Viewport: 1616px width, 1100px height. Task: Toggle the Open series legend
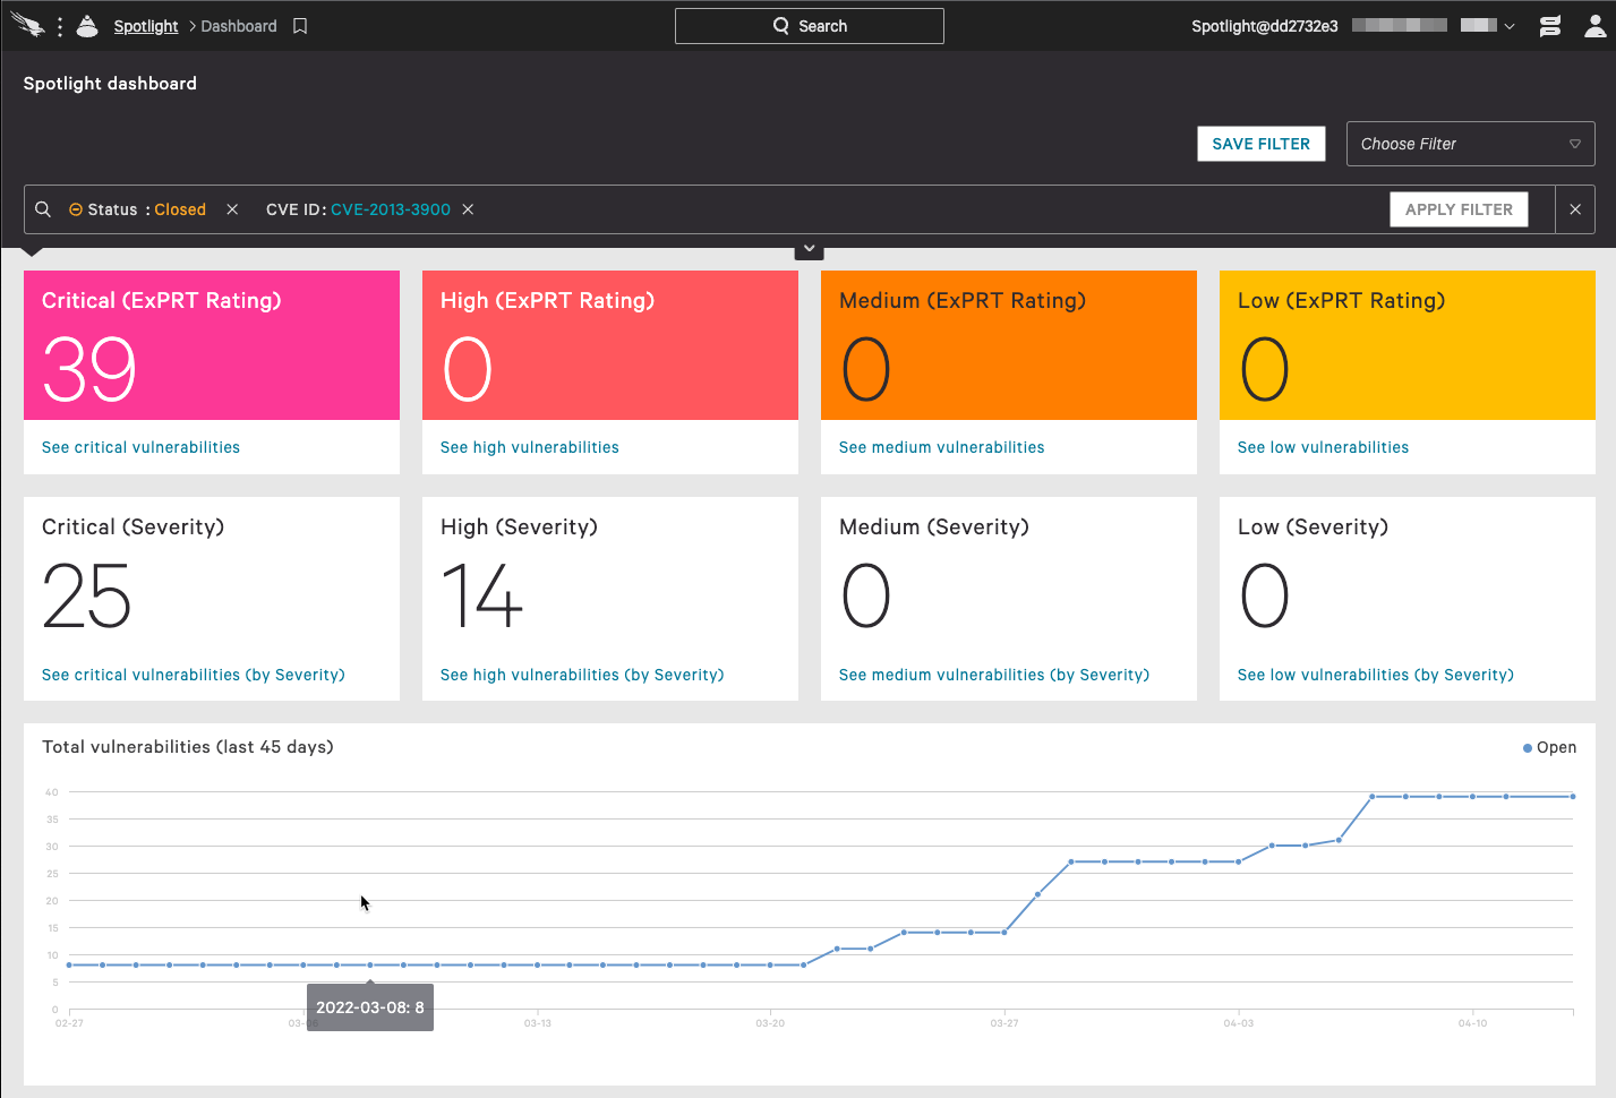tap(1549, 747)
